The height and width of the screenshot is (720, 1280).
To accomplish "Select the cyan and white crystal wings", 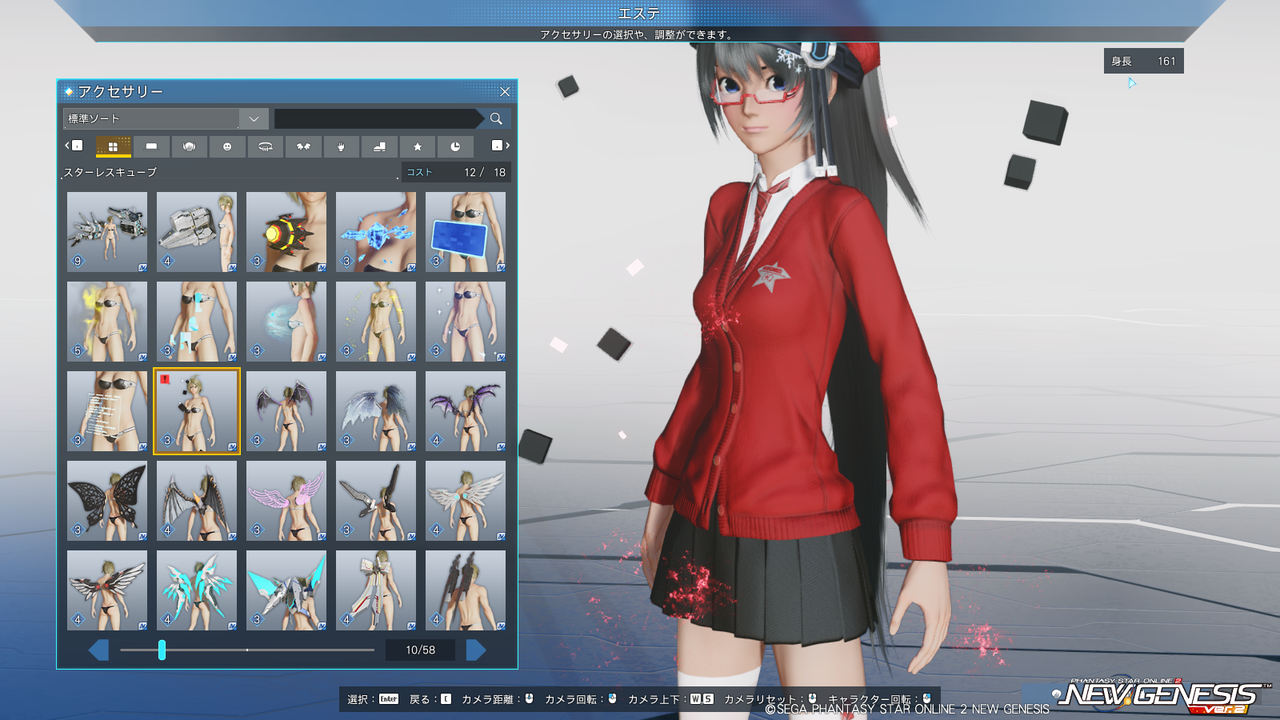I will tap(197, 590).
